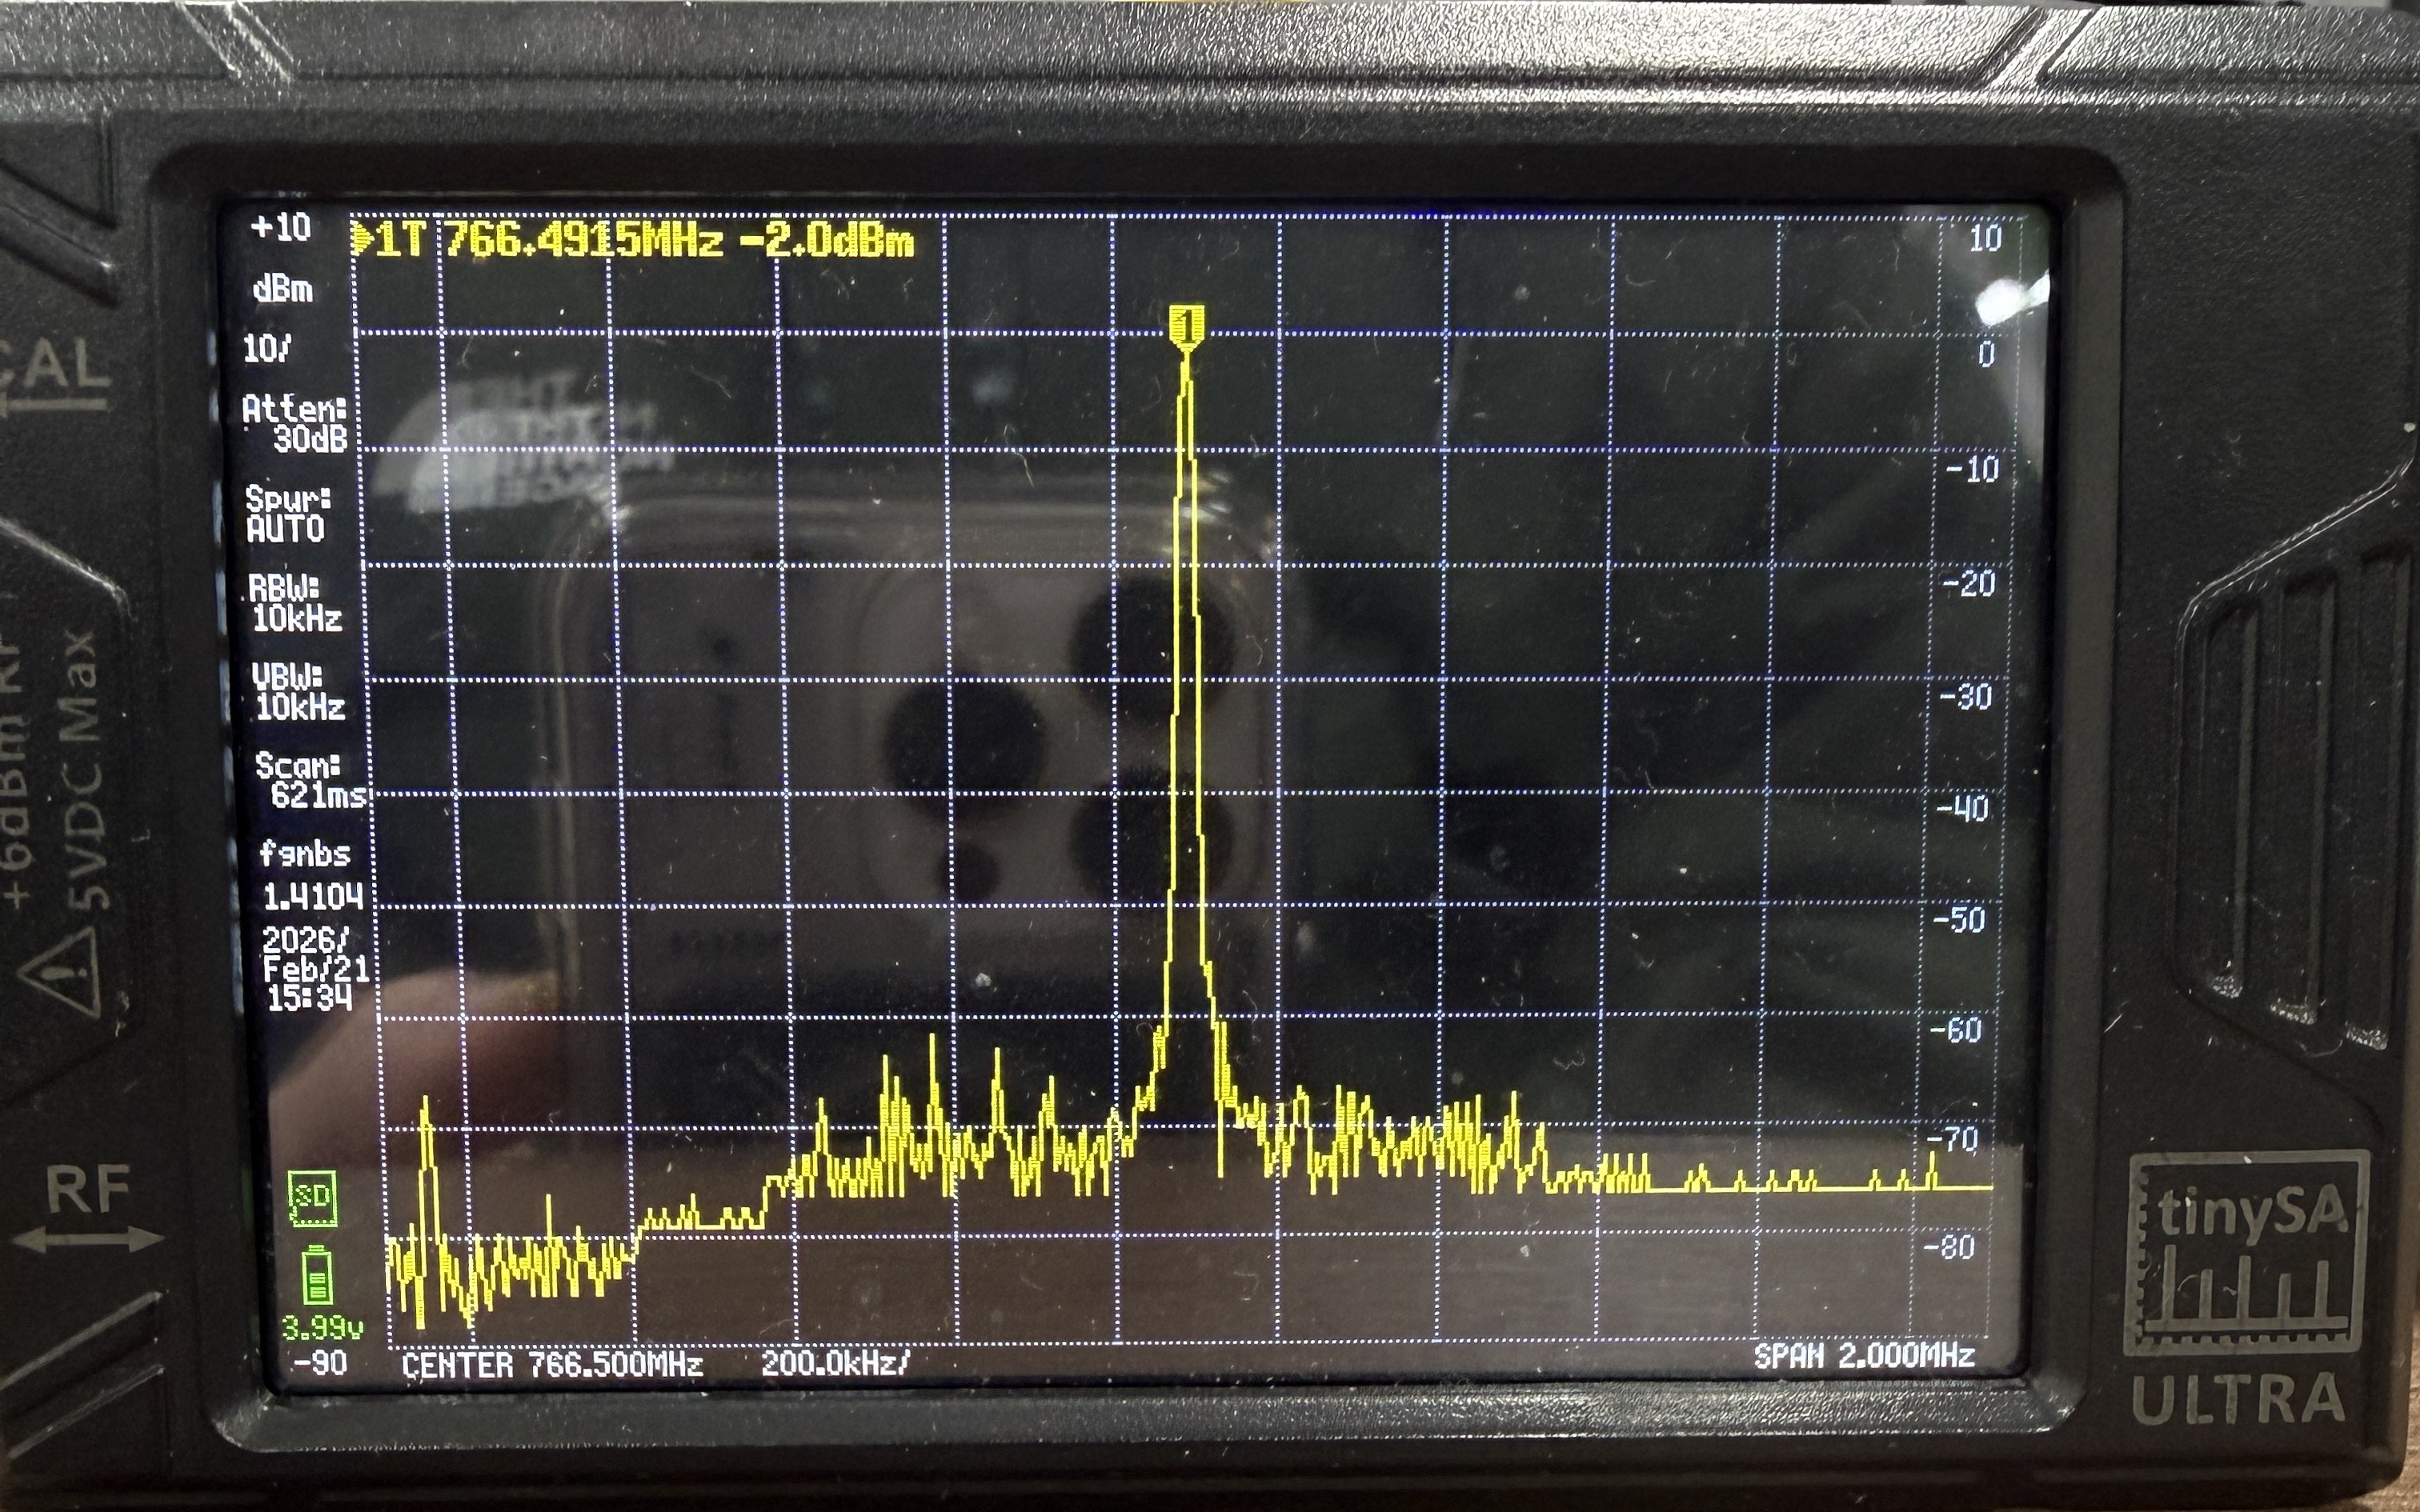Tap the 15:34 time readout
The width and height of the screenshot is (2420, 1512).
tap(309, 997)
